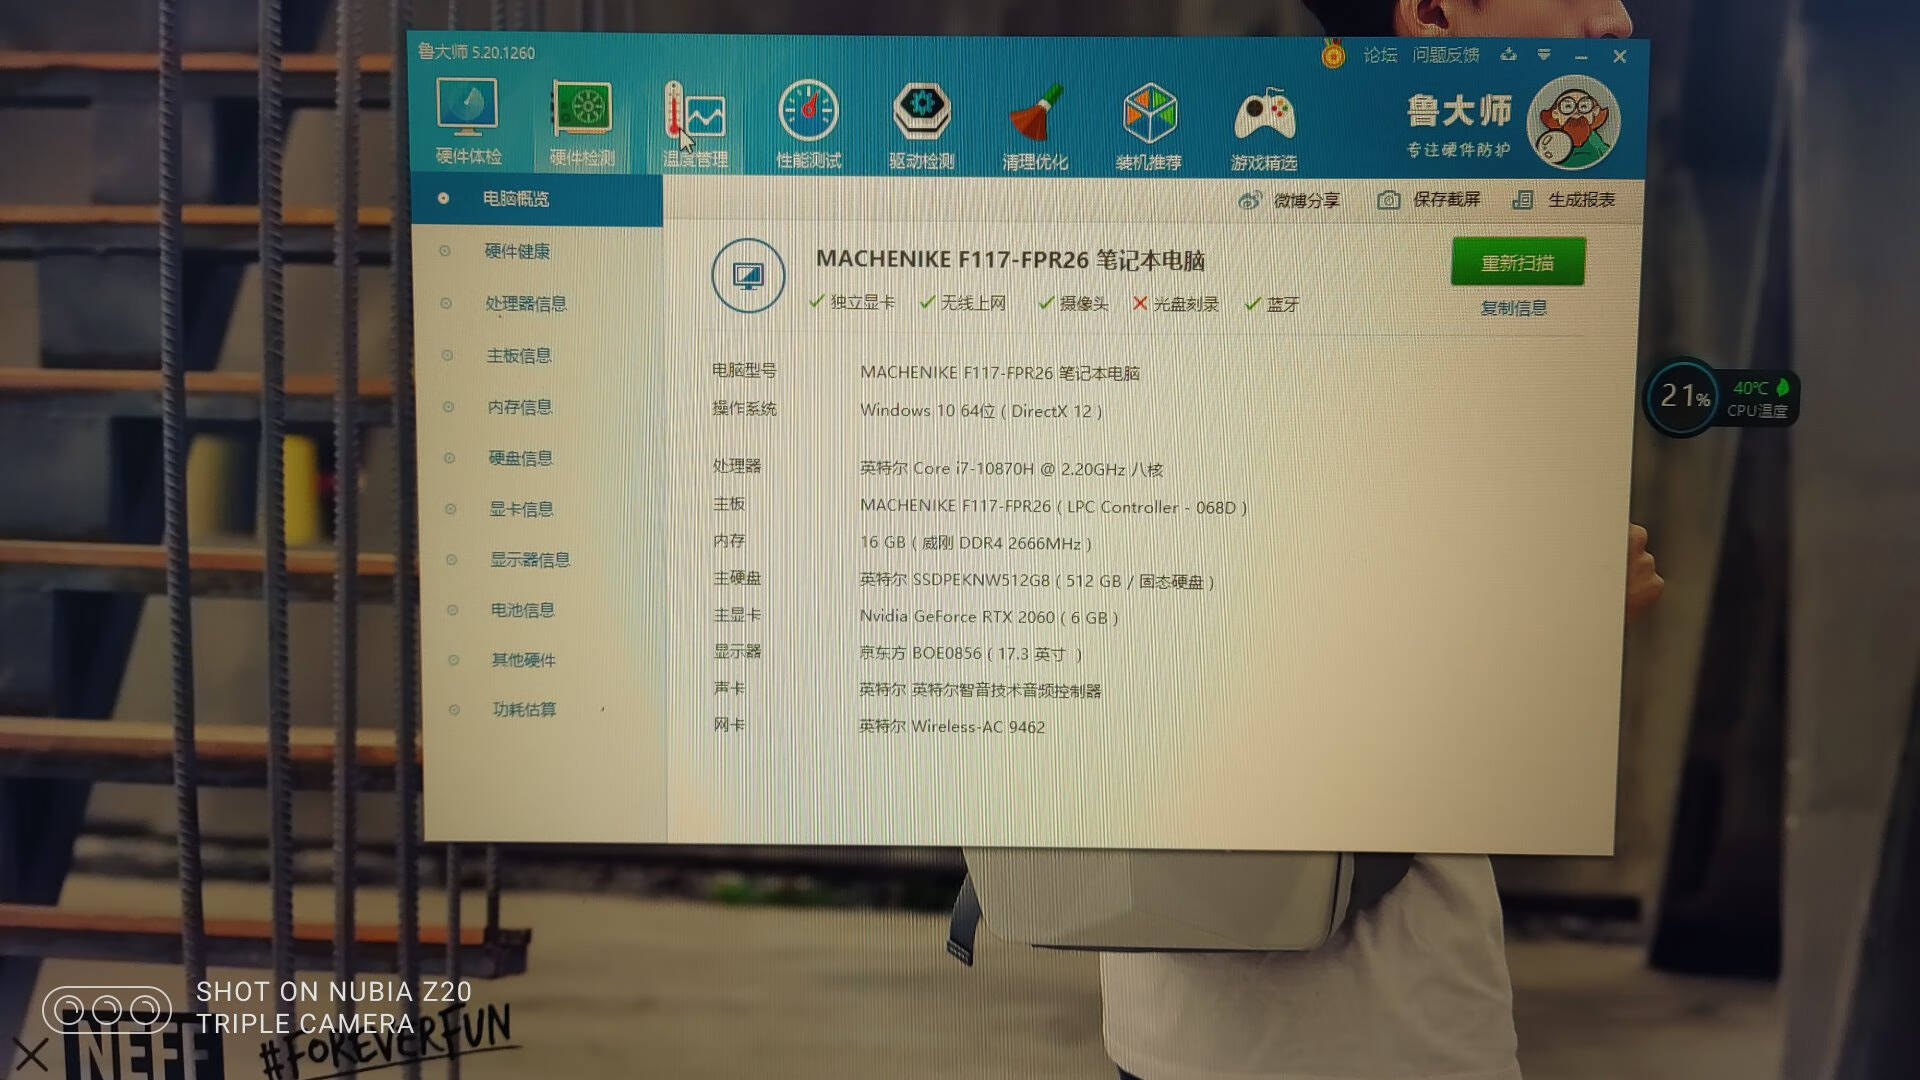1920x1080 pixels.
Task: Click the green 重新扫描 rescan button
Action: pyautogui.click(x=1518, y=262)
